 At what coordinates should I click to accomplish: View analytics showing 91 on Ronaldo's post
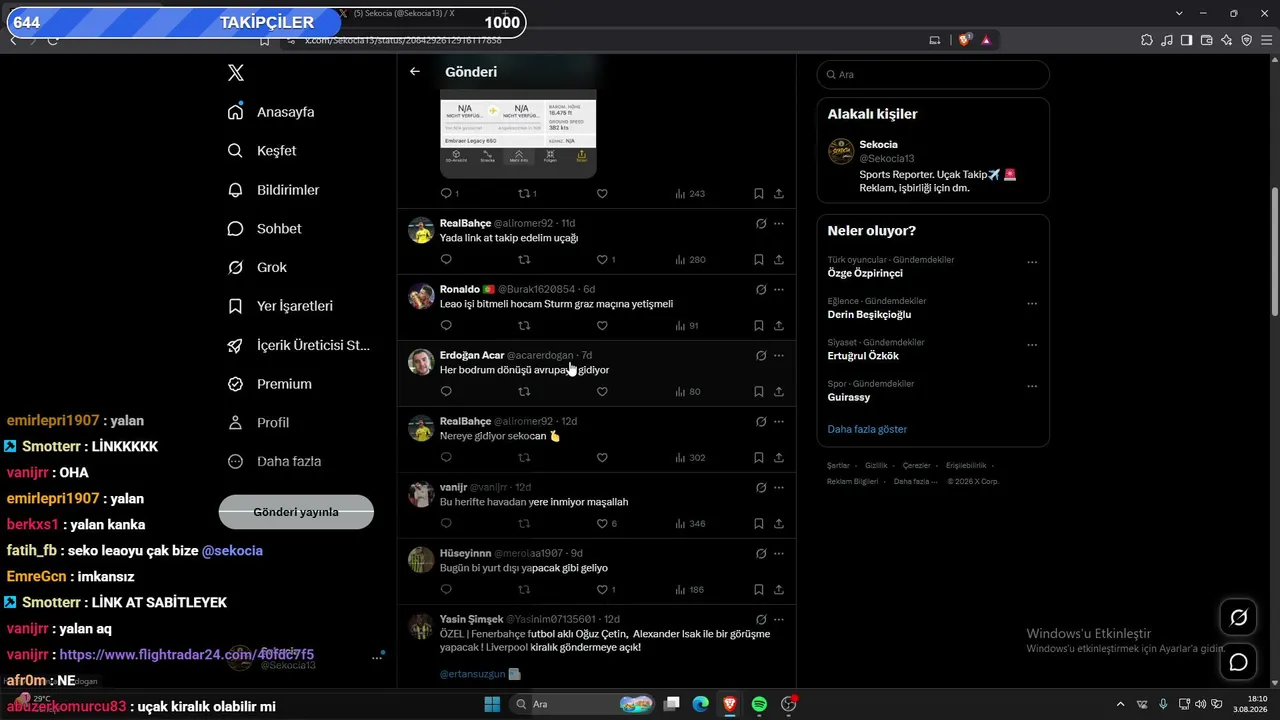coord(687,326)
